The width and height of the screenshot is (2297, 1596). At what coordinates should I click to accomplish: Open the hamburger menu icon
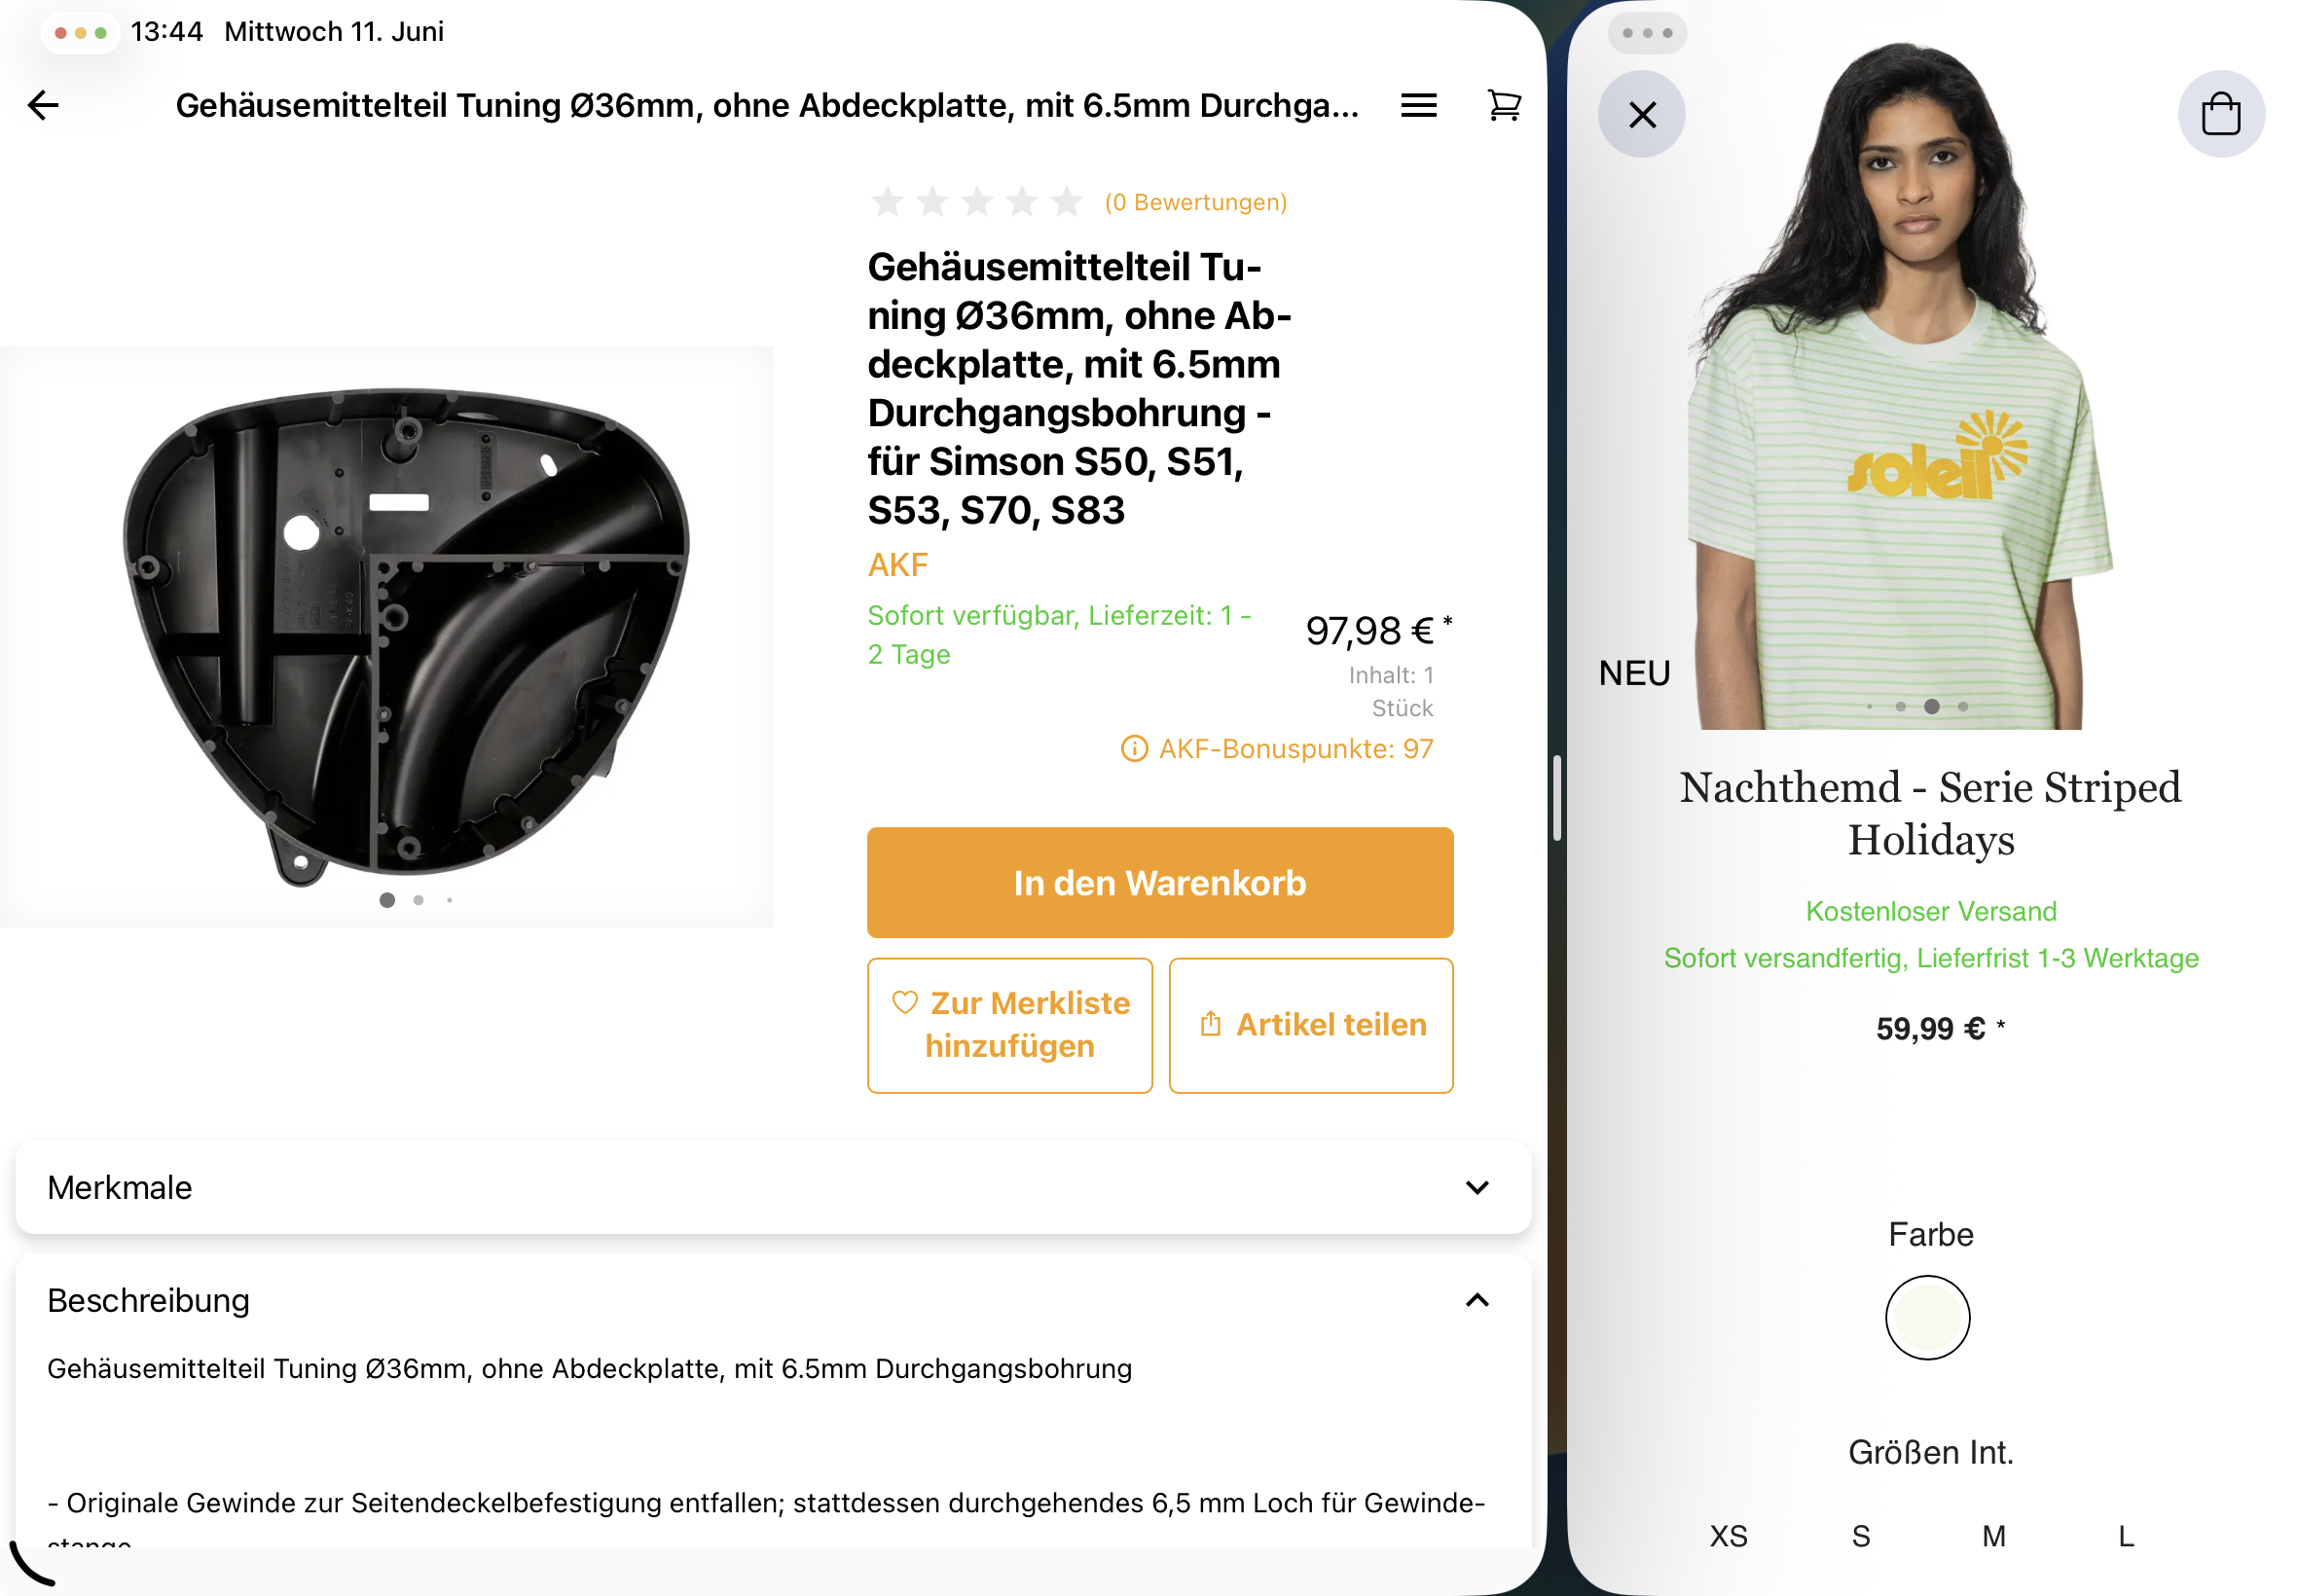click(1418, 105)
